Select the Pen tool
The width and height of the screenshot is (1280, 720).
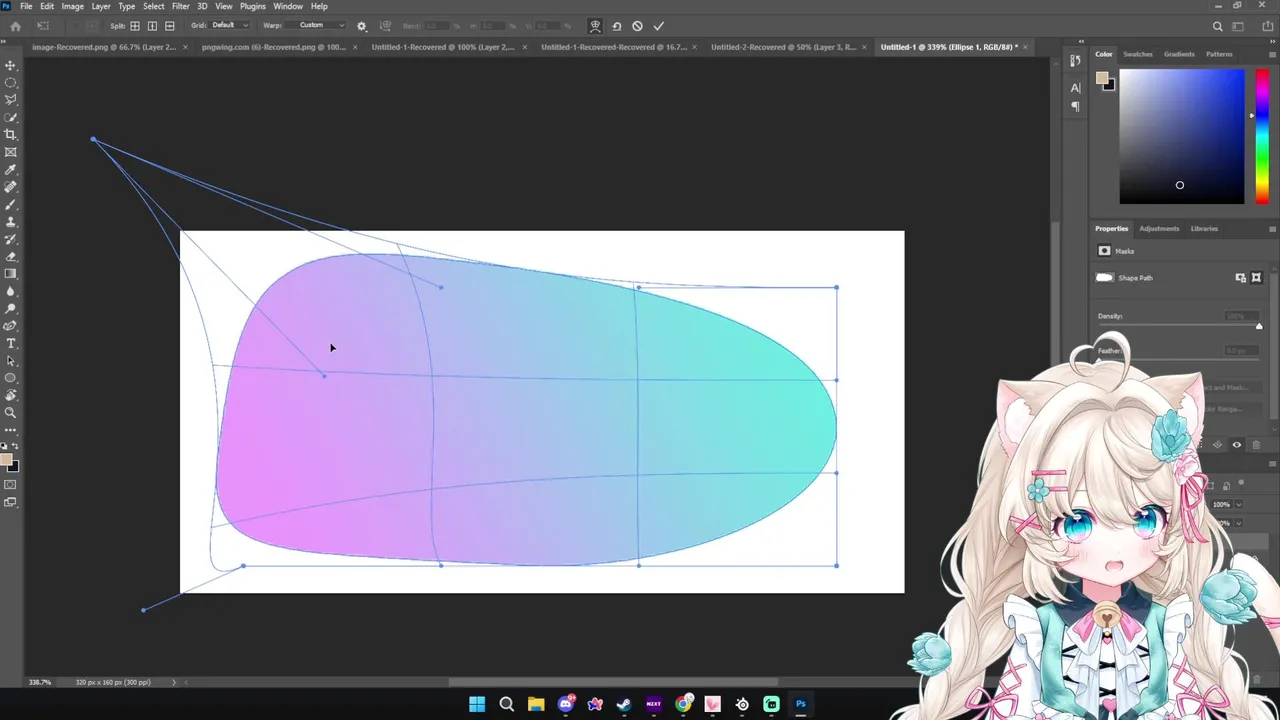[11, 326]
